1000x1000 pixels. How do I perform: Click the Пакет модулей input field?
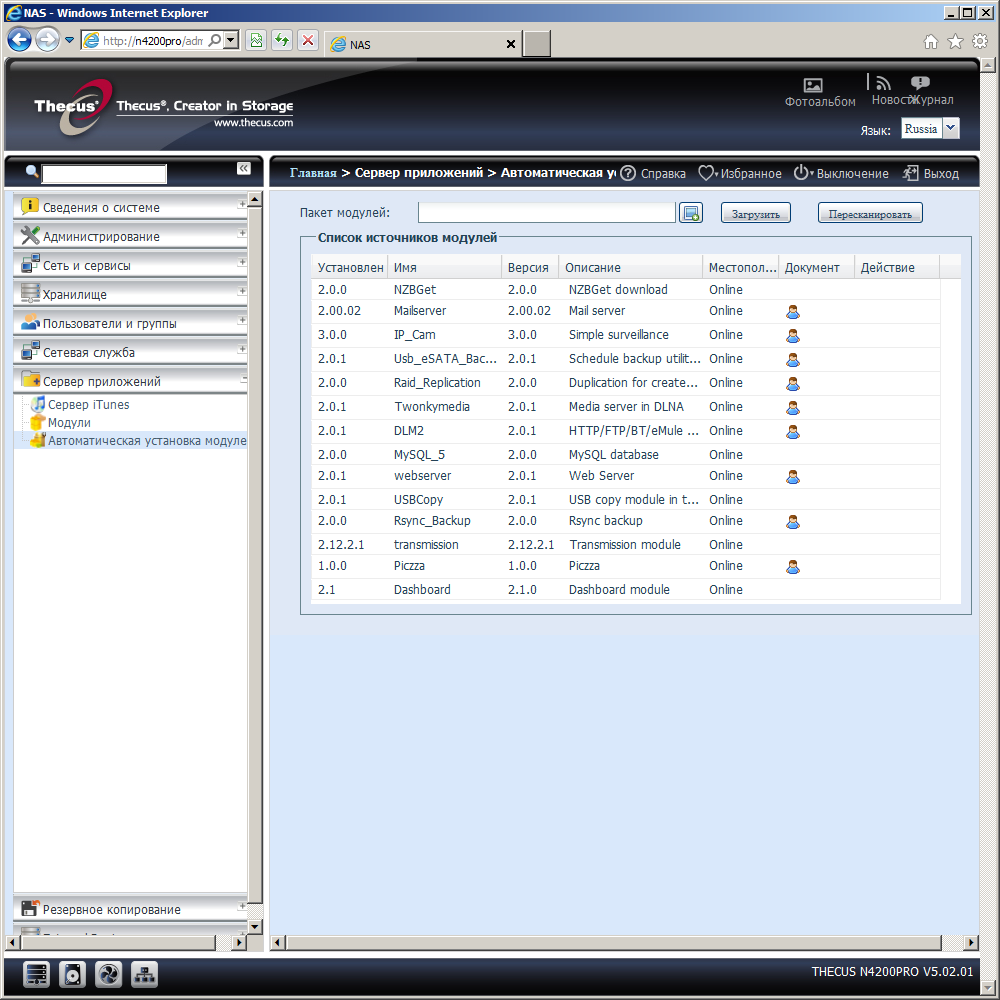point(547,212)
